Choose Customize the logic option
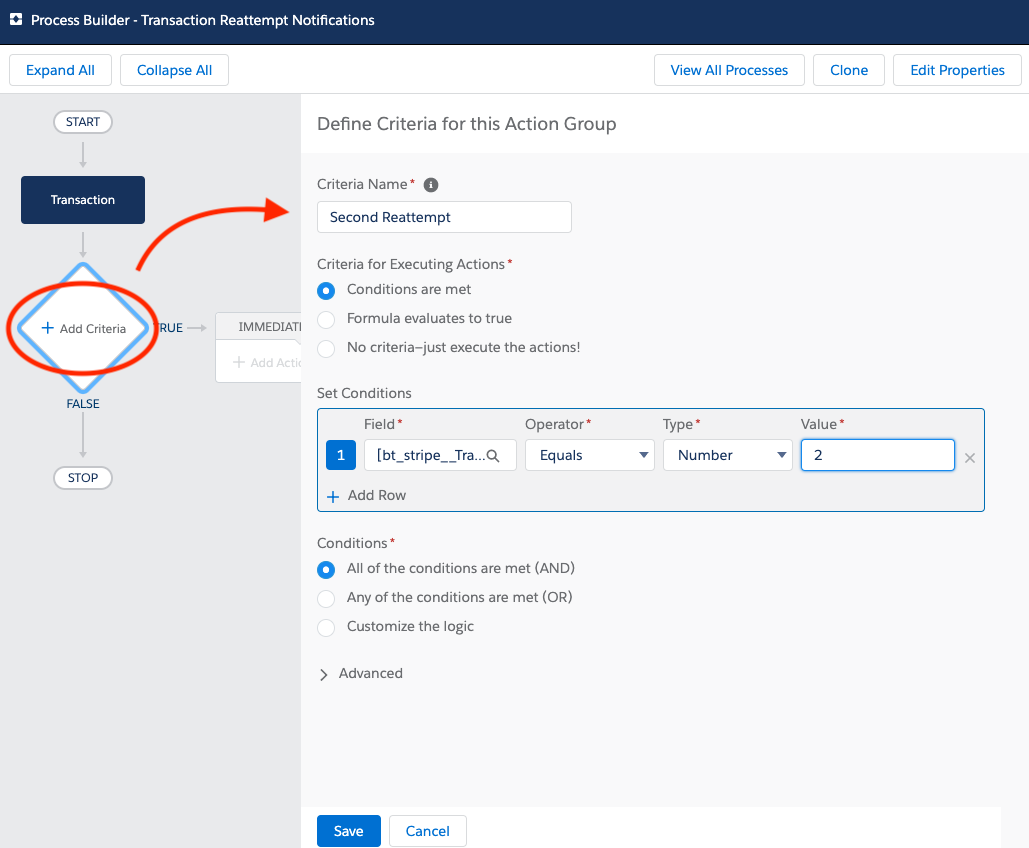1029x848 pixels. [x=326, y=627]
